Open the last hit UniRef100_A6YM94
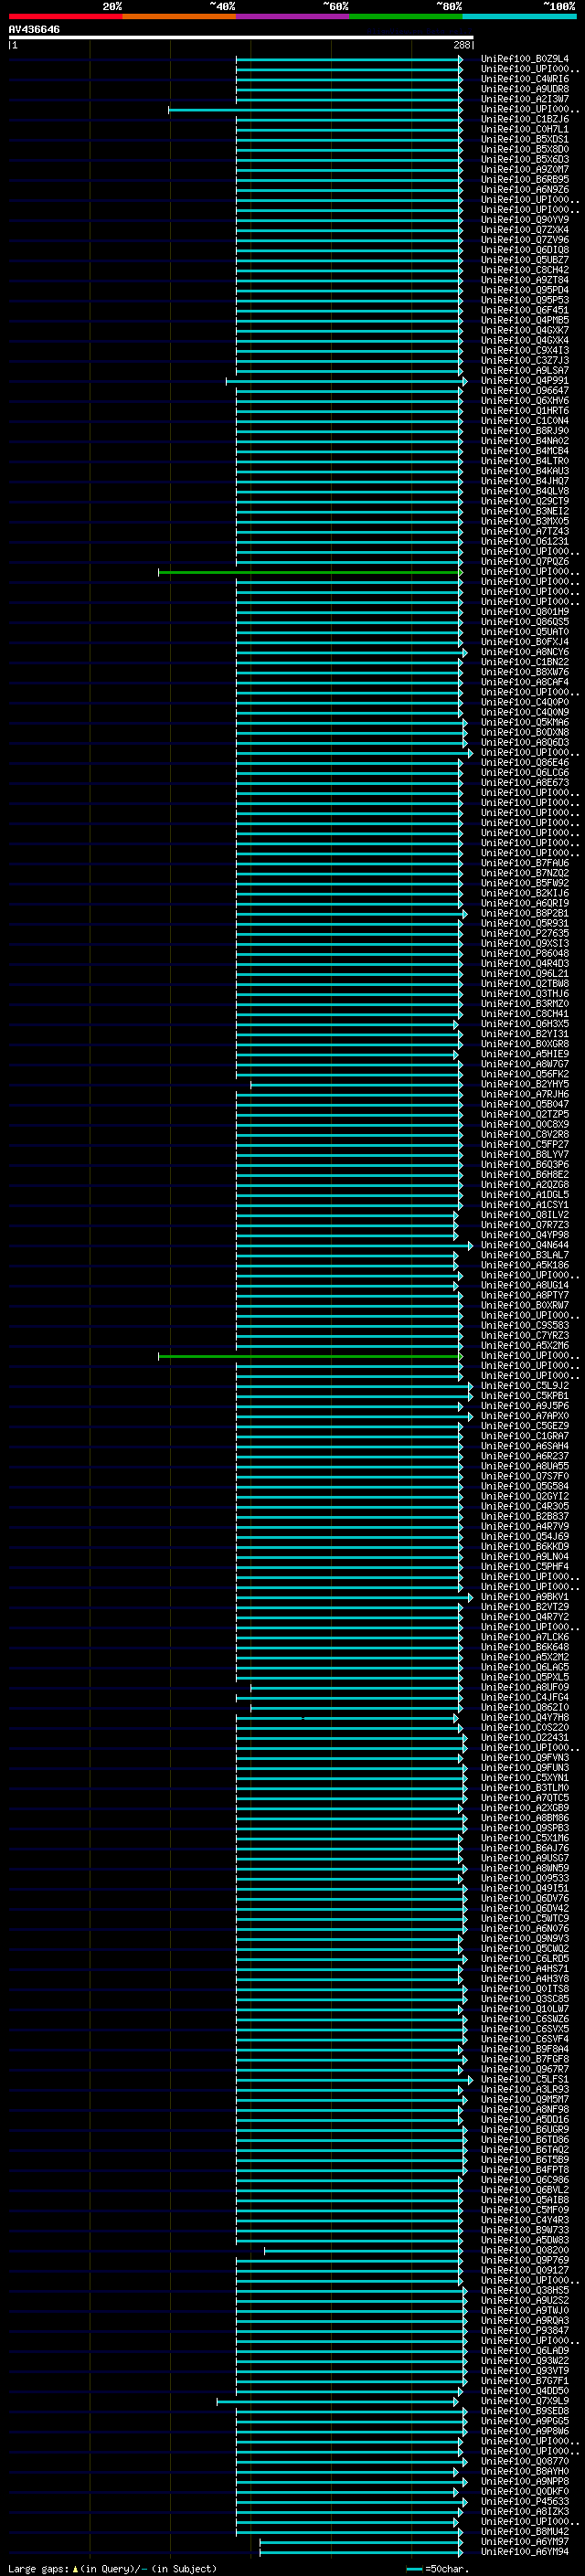This screenshot has width=585, height=2576. [x=525, y=2551]
